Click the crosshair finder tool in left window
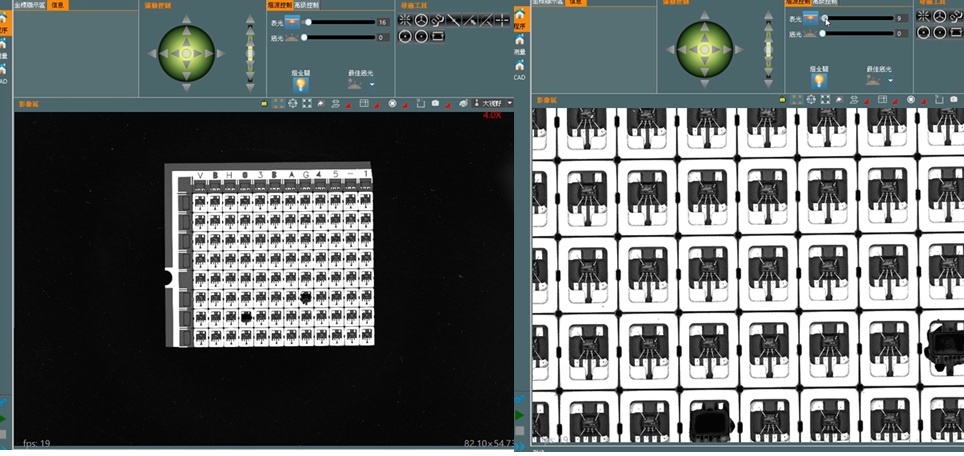Image resolution: width=964 pixels, height=456 pixels. coord(502,20)
